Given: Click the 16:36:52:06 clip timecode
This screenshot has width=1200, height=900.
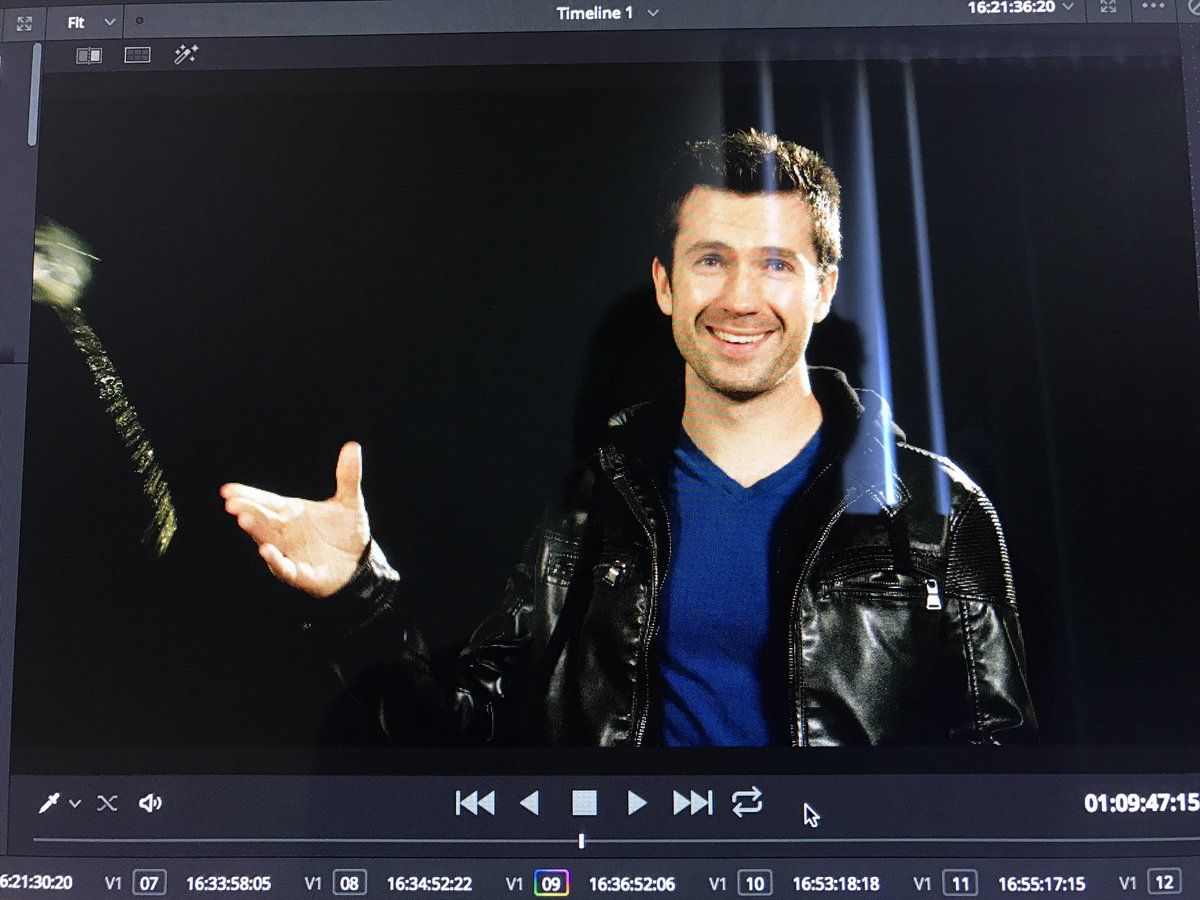Looking at the screenshot, I should point(631,884).
